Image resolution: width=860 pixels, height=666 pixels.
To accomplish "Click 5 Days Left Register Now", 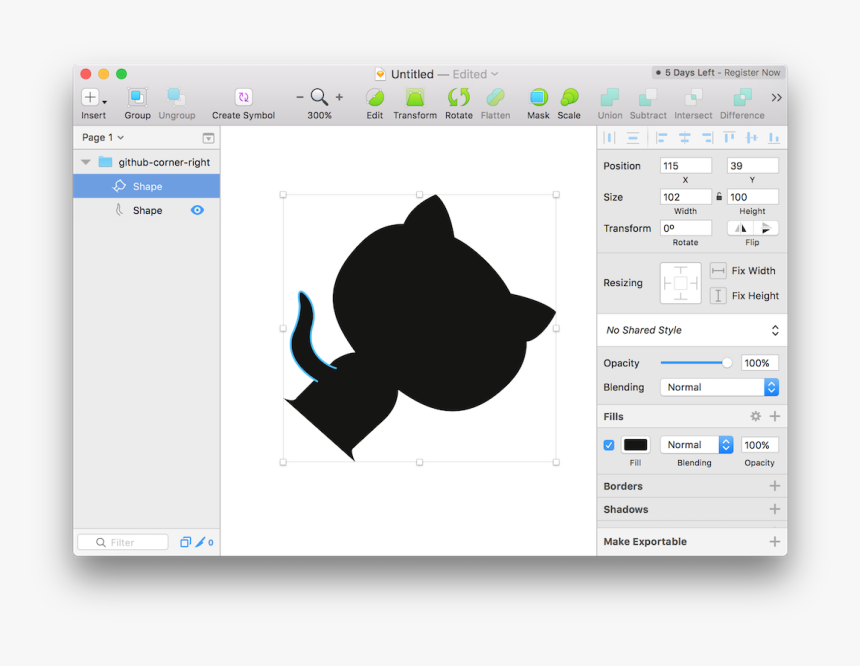I will [718, 72].
